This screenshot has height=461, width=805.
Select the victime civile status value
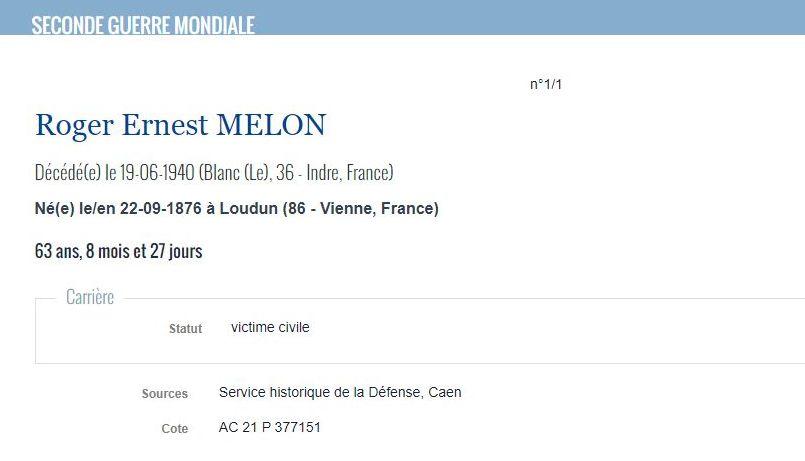(270, 327)
